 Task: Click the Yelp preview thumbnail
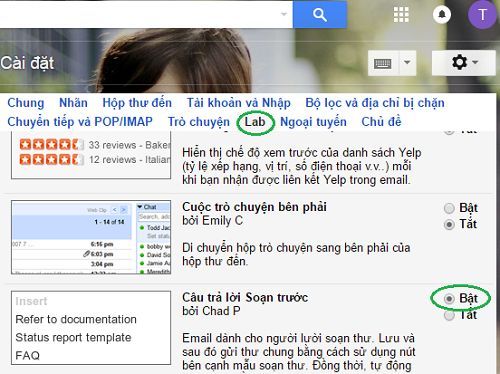pos(91,155)
